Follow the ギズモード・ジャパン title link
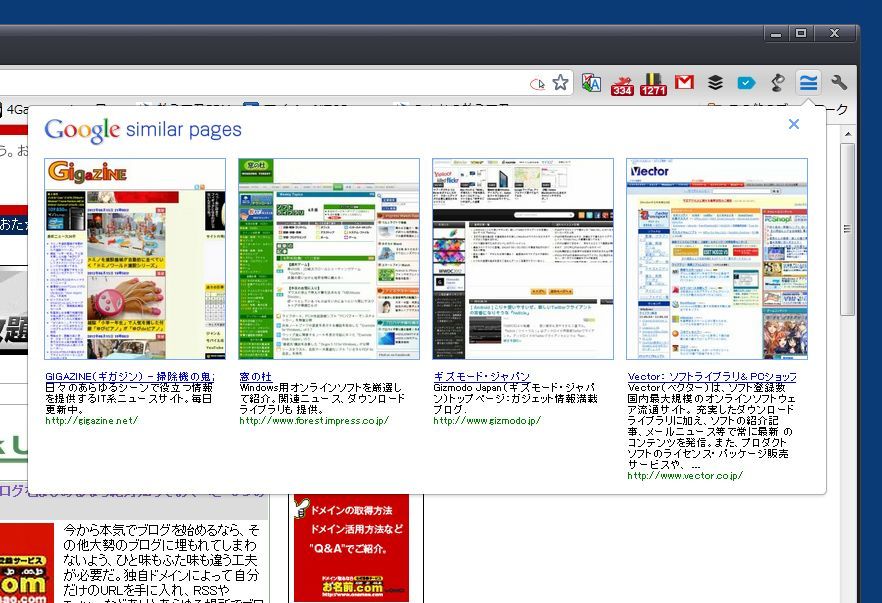Screen dimensions: 882x603 point(482,376)
